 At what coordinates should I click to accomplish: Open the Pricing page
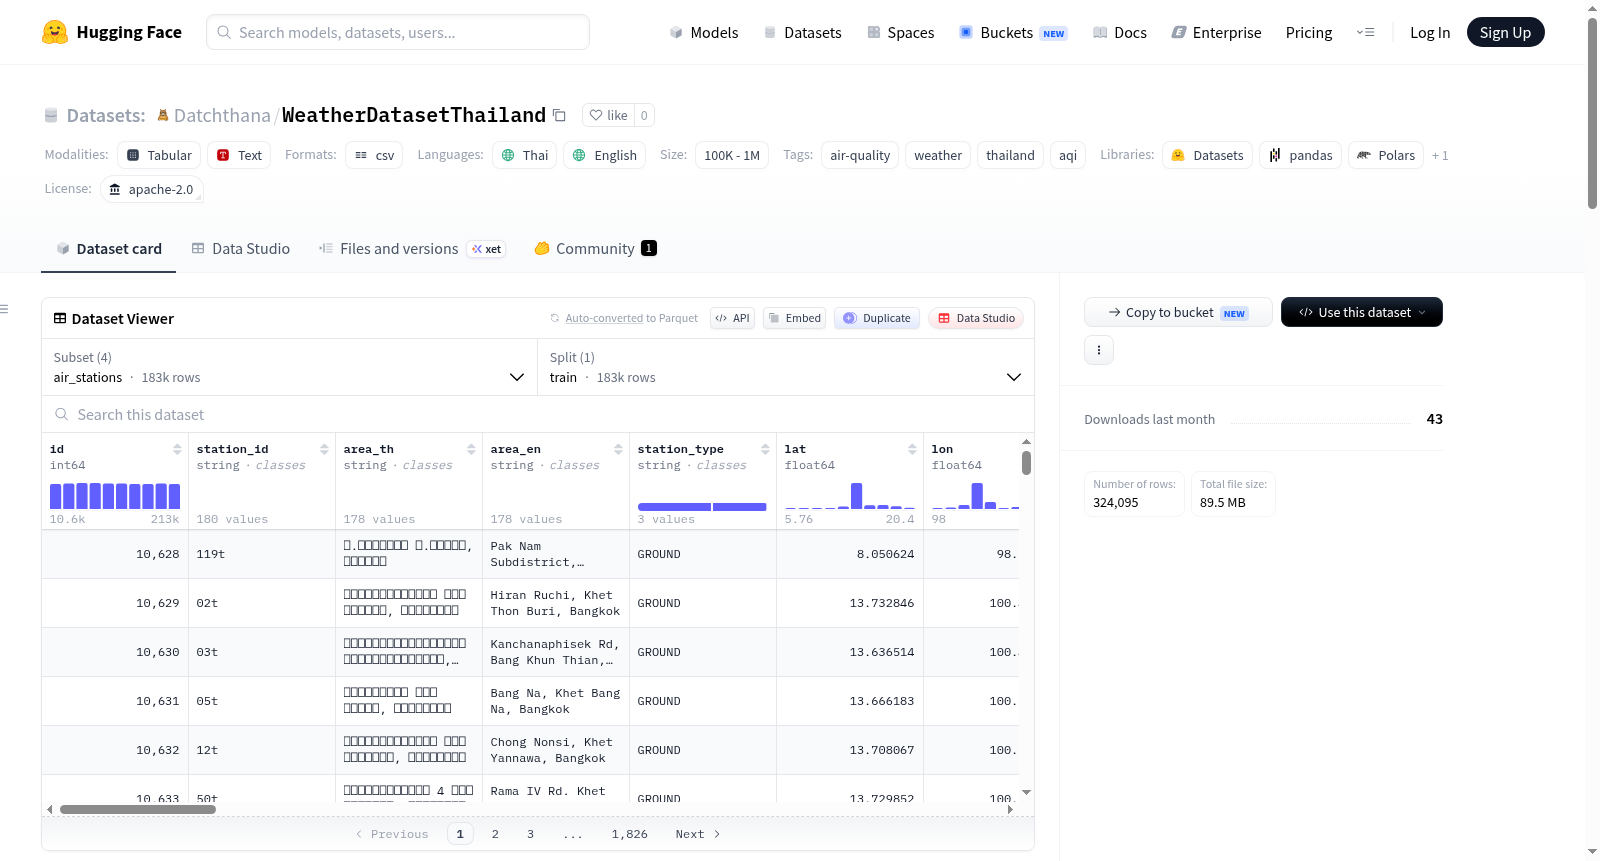coord(1309,32)
